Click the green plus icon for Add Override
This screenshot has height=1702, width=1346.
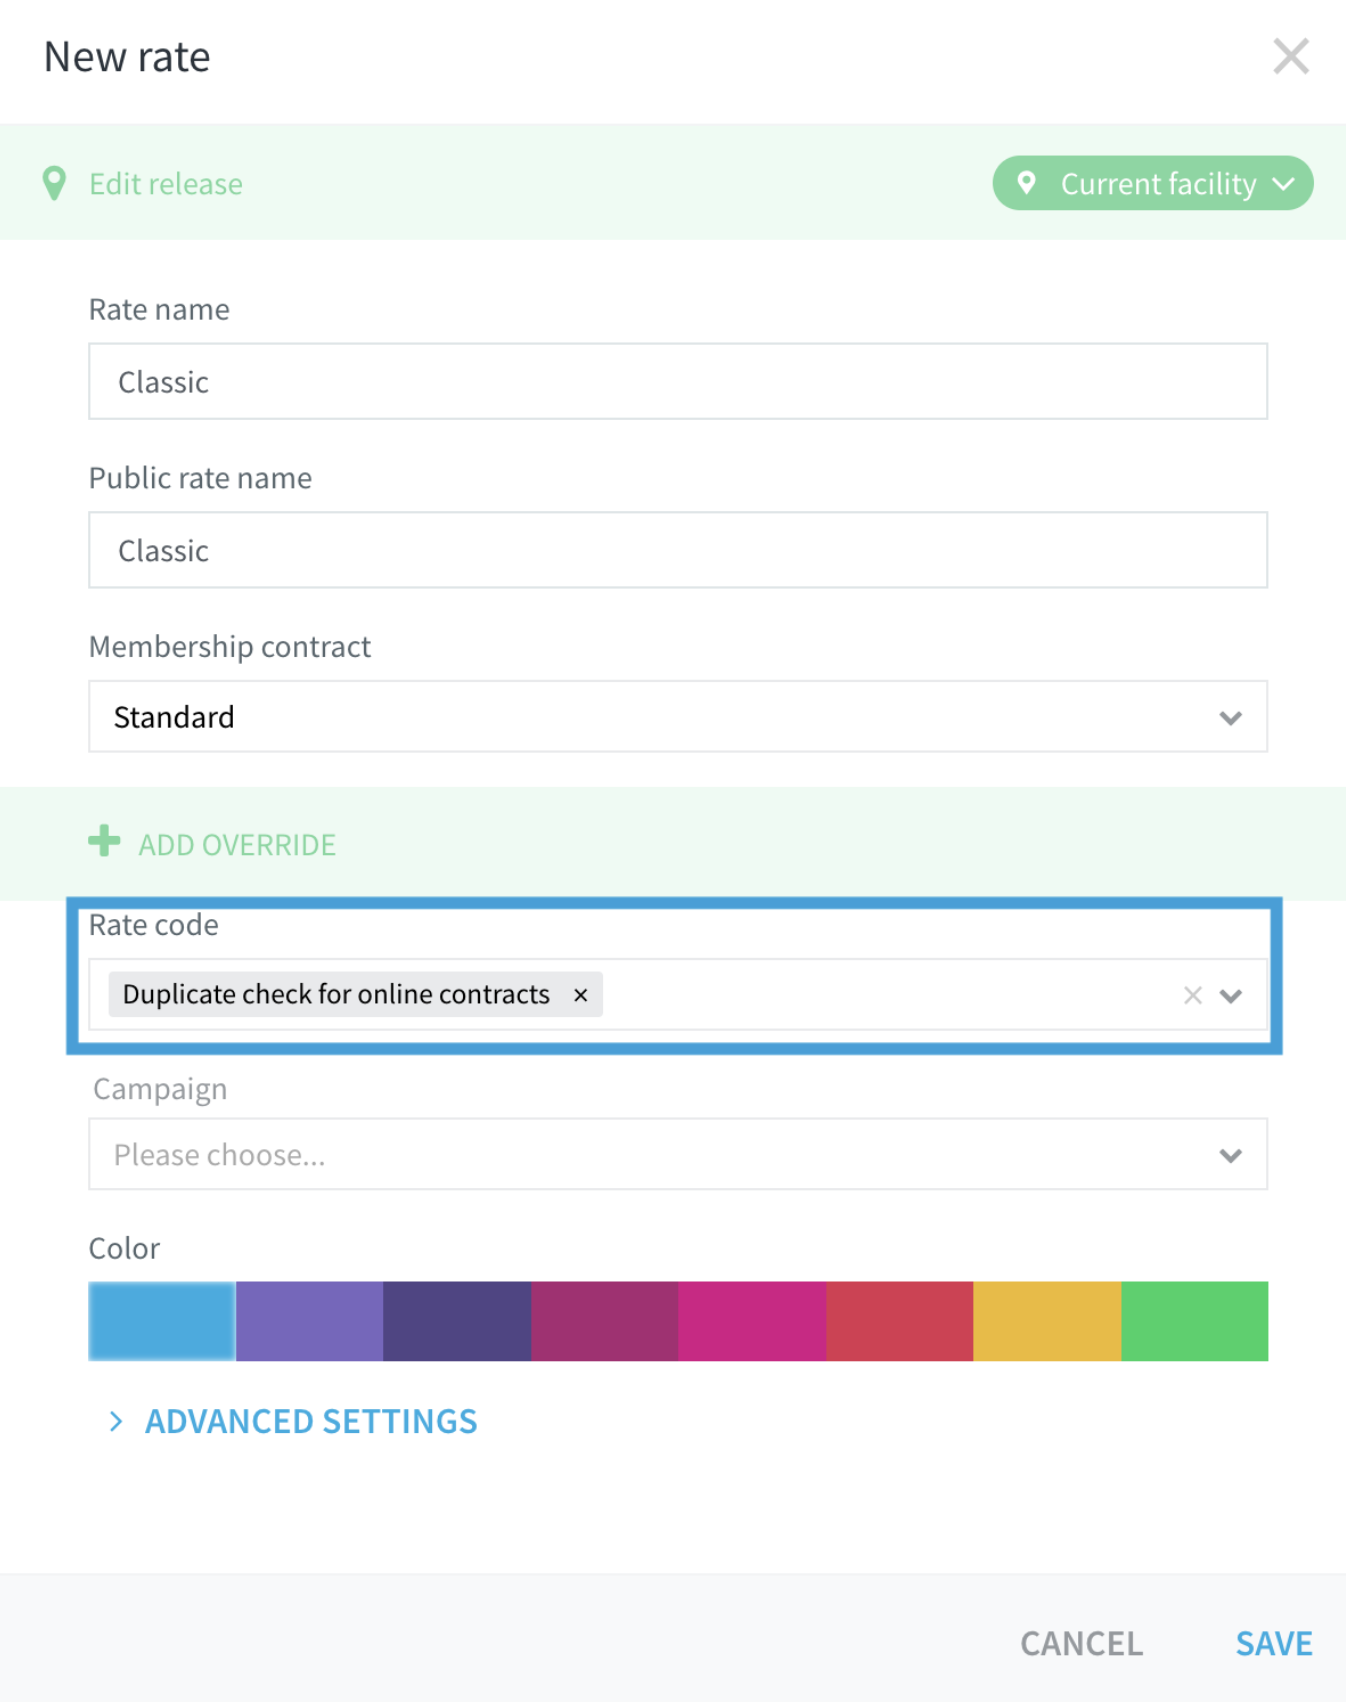click(x=104, y=842)
